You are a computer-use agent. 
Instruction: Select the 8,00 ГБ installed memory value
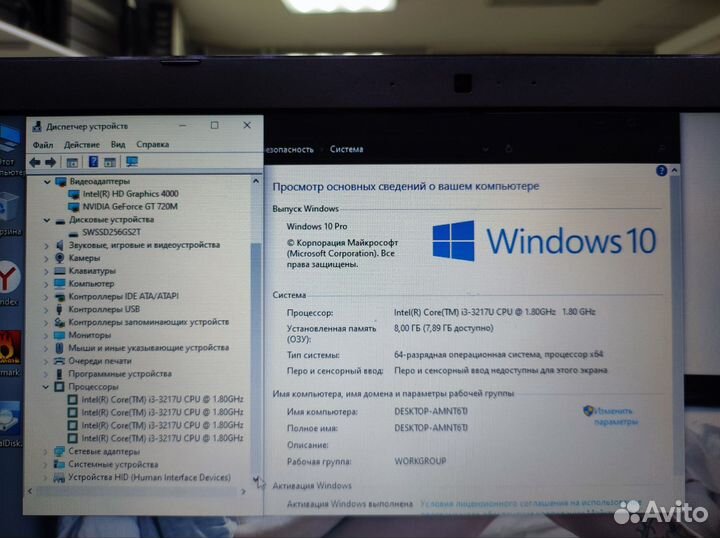444,328
